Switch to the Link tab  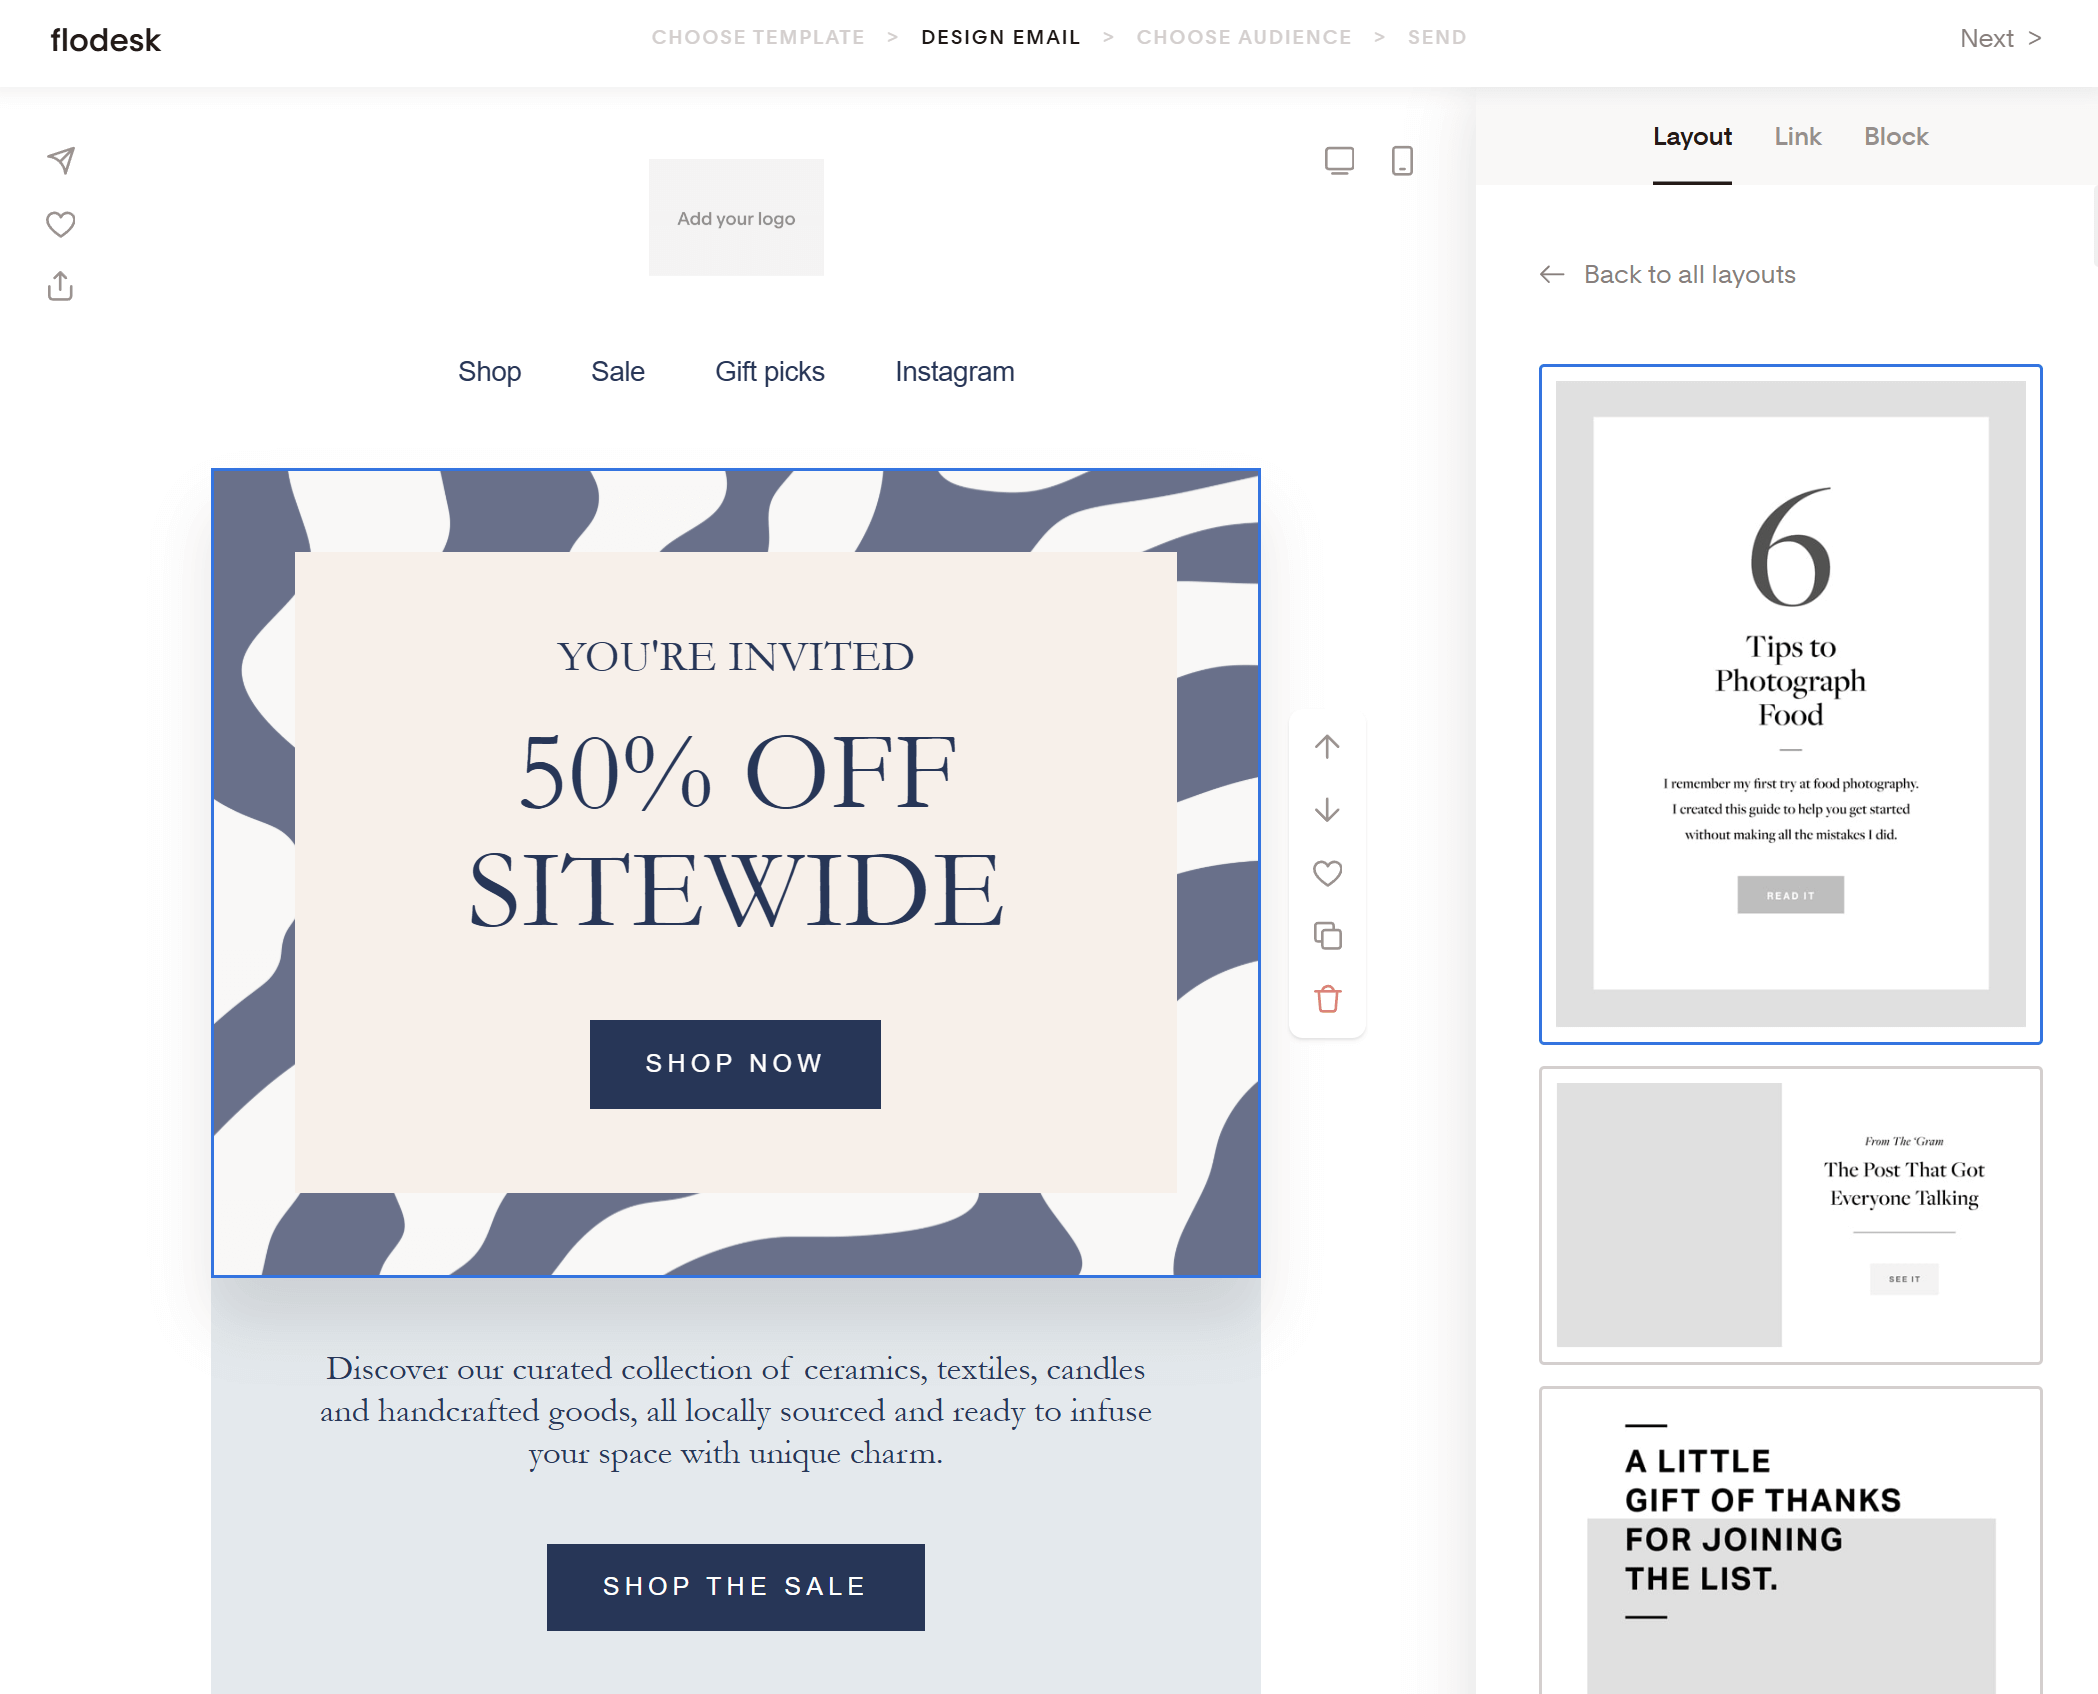pyautogui.click(x=1797, y=136)
